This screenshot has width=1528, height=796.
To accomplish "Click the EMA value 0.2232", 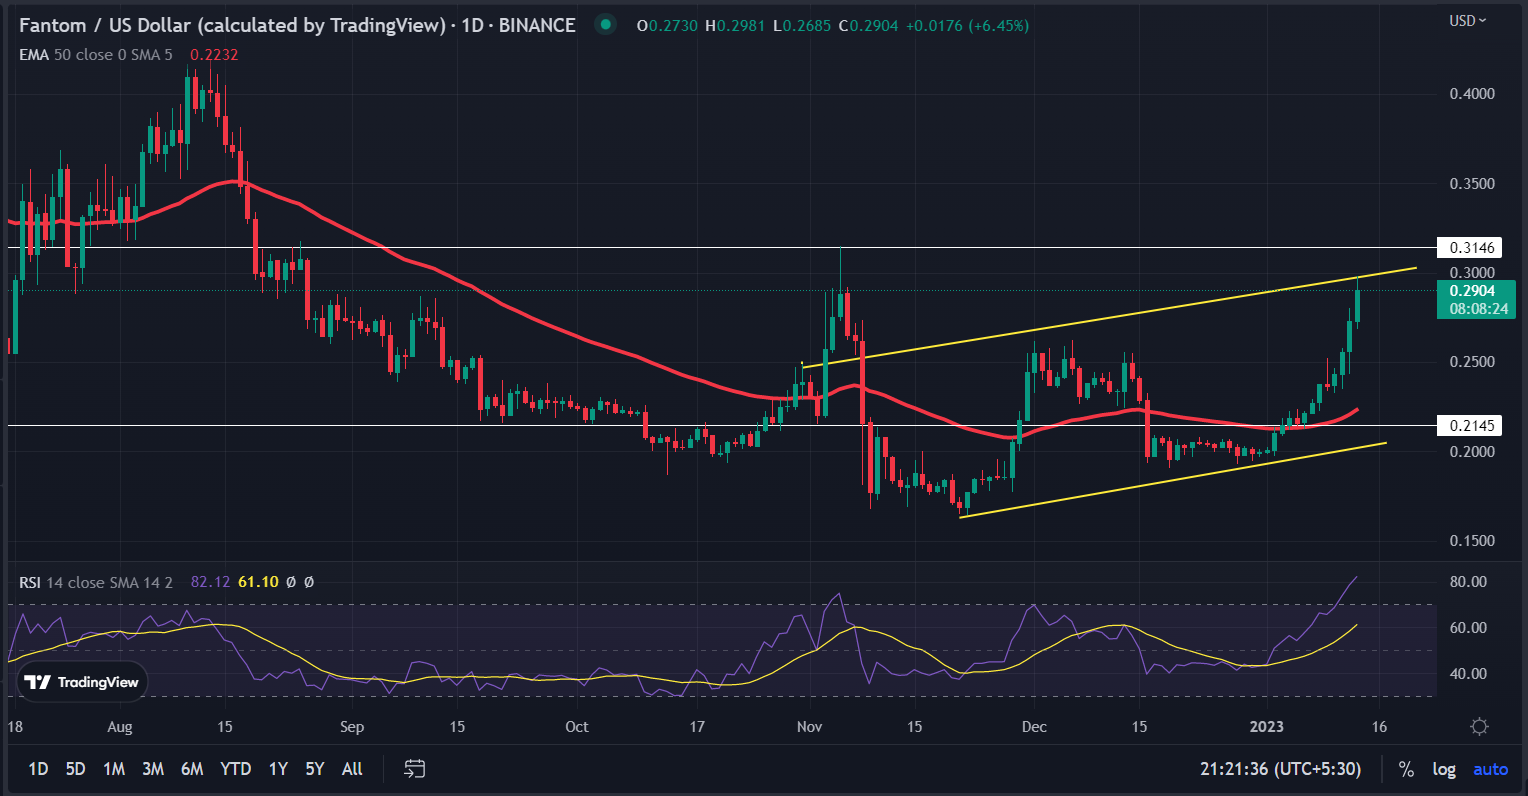I will click(214, 55).
